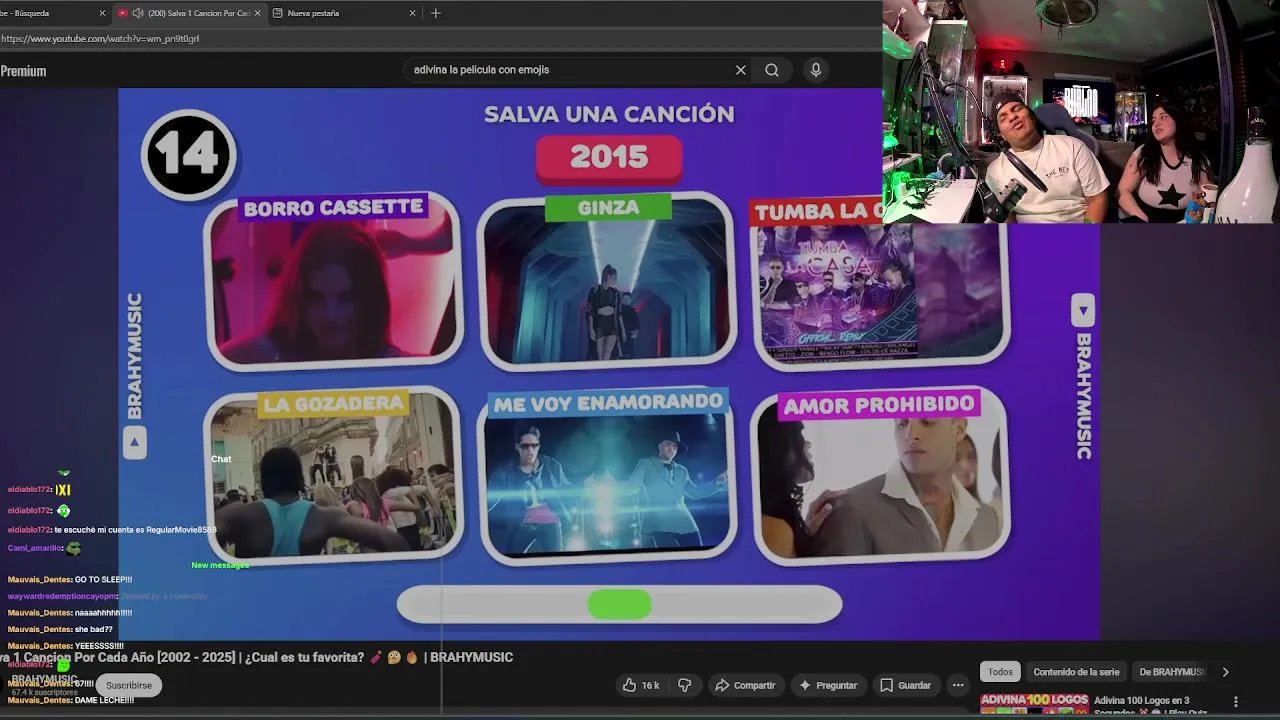Click the up arrow below the left BRAHYMUSIC label

coord(135,442)
